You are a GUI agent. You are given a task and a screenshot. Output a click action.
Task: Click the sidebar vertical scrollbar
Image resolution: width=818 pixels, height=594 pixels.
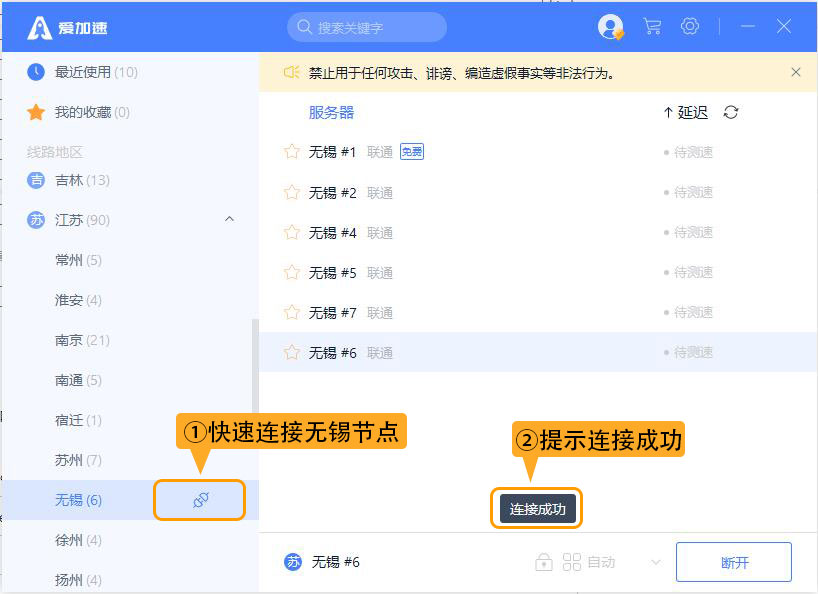point(255,368)
